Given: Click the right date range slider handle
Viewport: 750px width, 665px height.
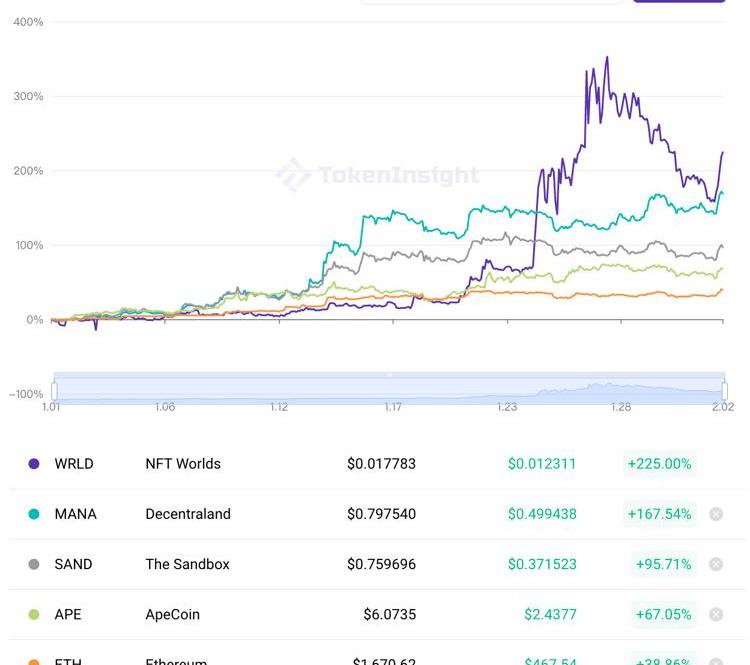Looking at the screenshot, I should click(724, 391).
